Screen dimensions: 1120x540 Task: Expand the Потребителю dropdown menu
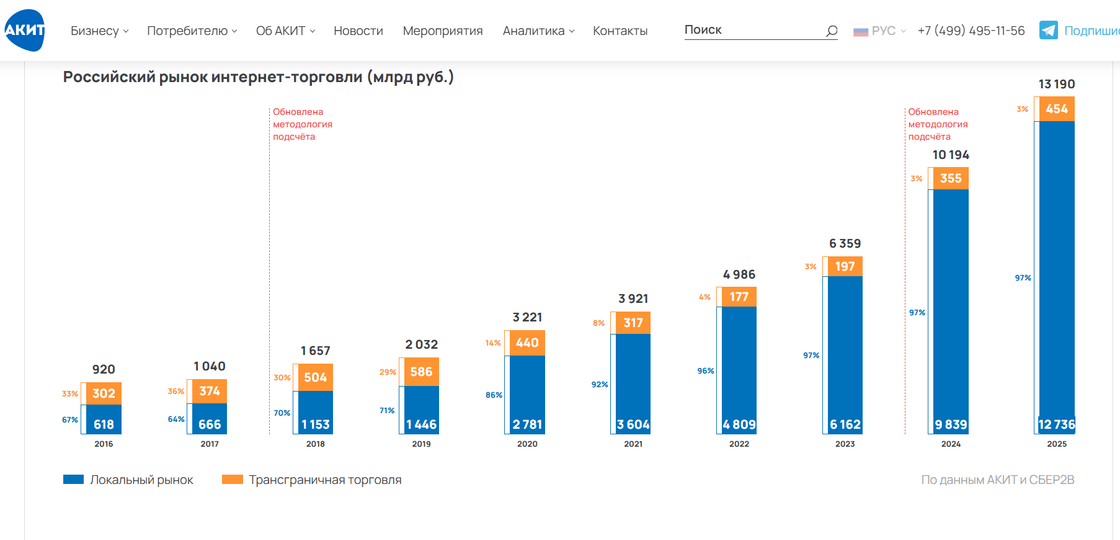click(192, 31)
